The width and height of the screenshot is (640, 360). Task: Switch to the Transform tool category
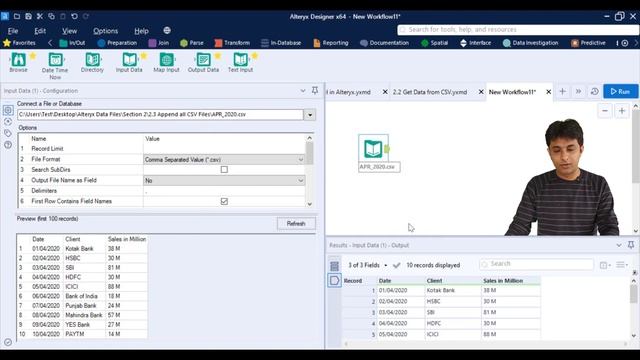tap(232, 43)
